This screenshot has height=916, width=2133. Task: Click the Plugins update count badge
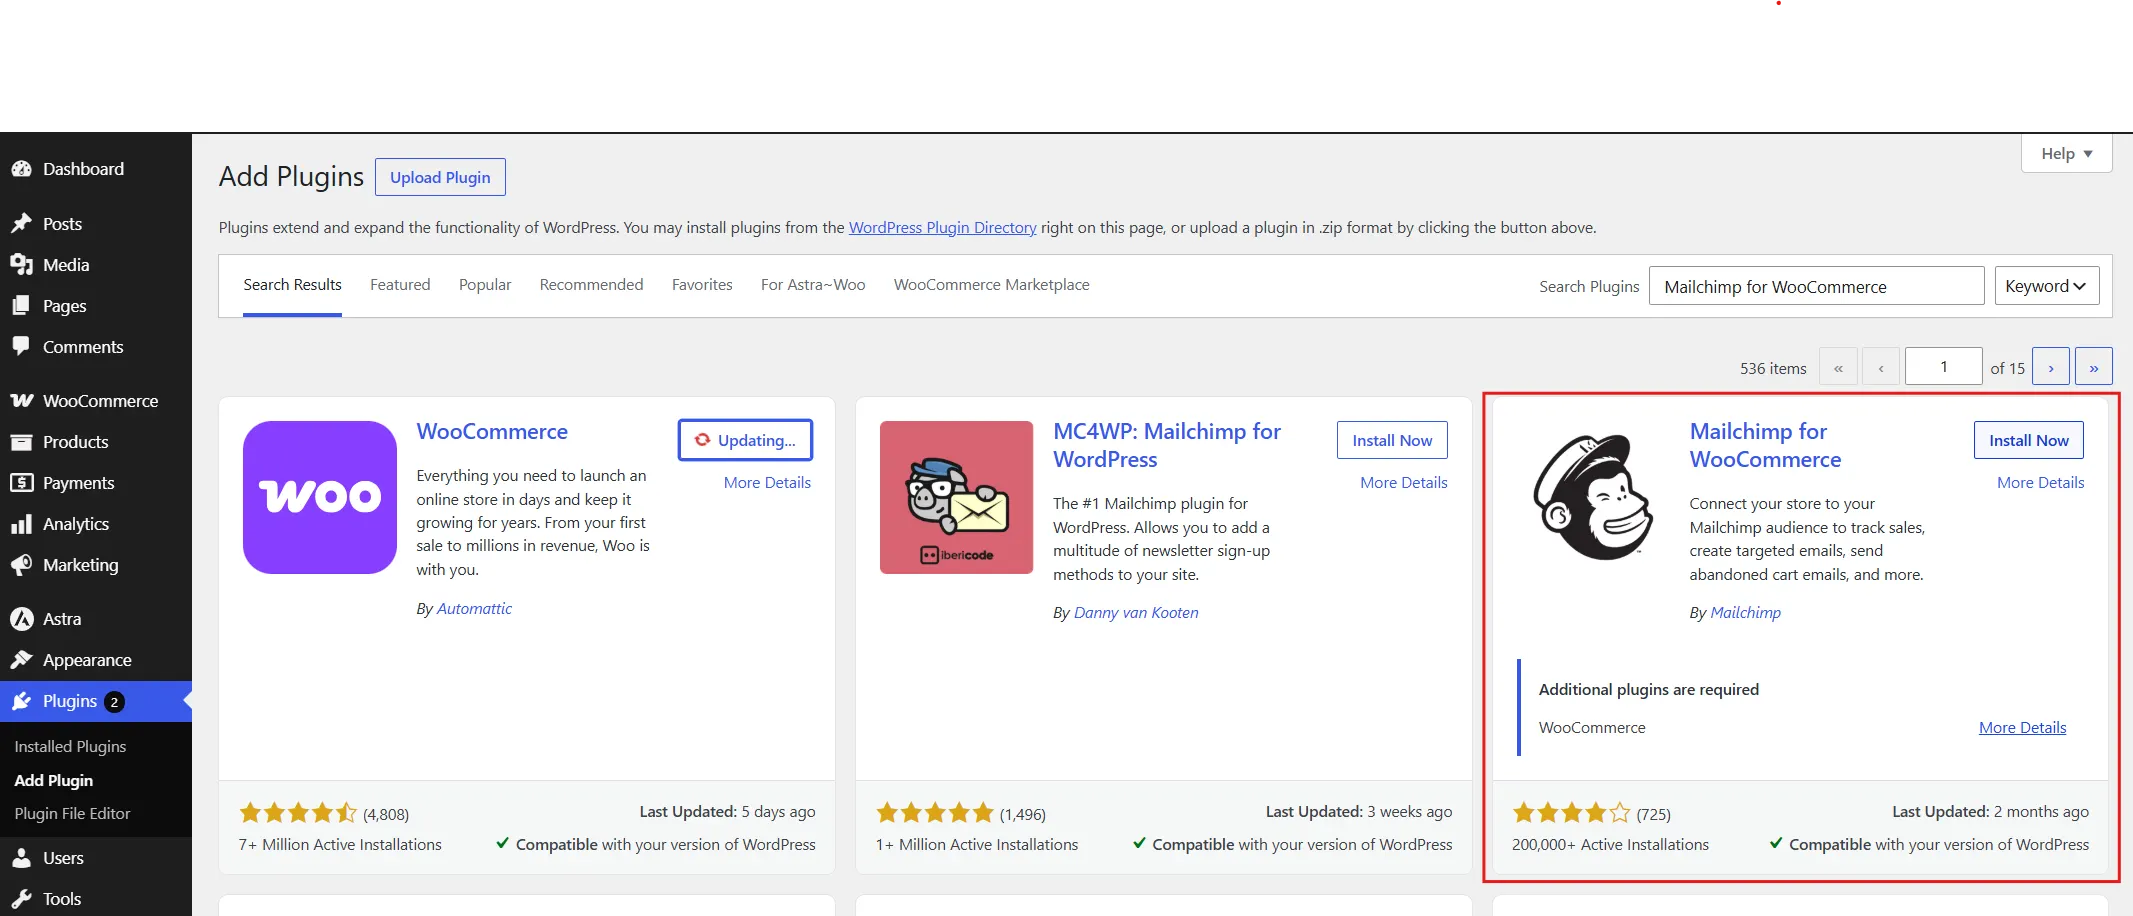coord(114,701)
